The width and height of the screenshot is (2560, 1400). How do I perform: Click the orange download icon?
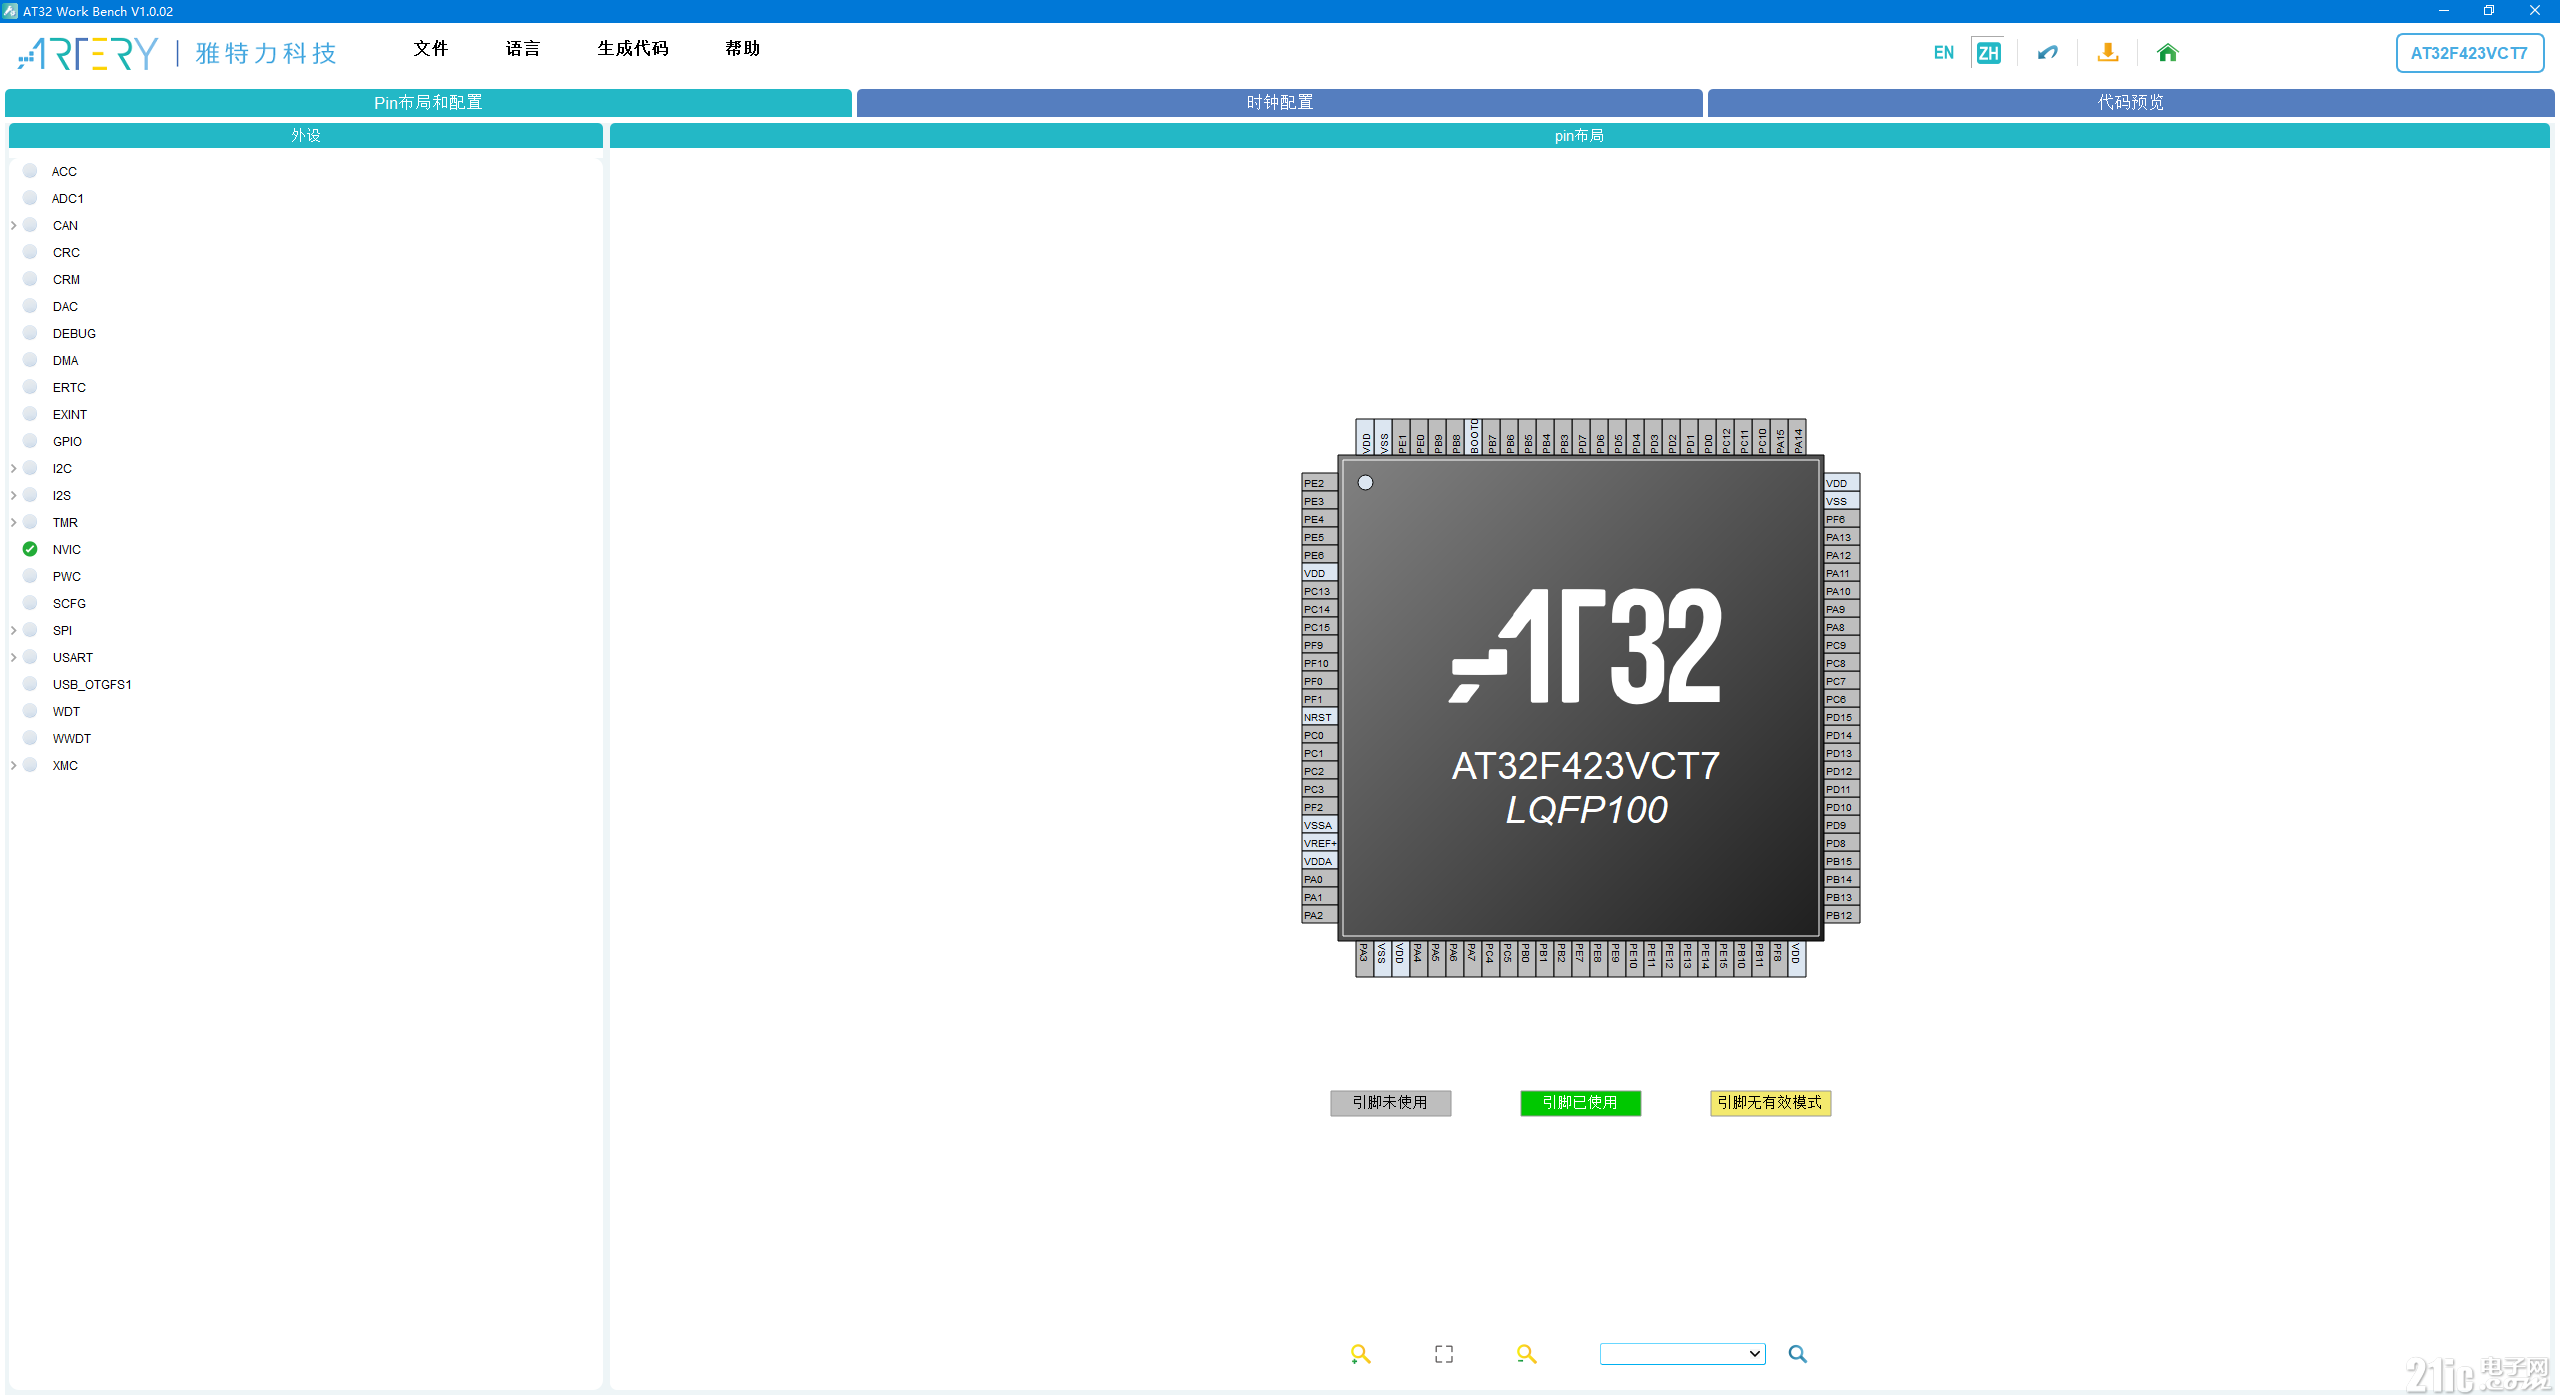(2108, 53)
